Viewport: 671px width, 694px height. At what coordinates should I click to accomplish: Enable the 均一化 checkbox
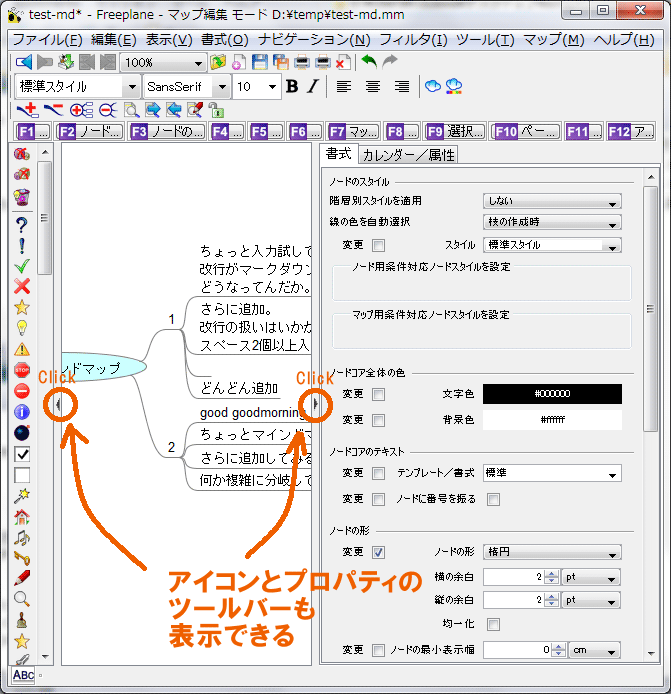coord(493,624)
